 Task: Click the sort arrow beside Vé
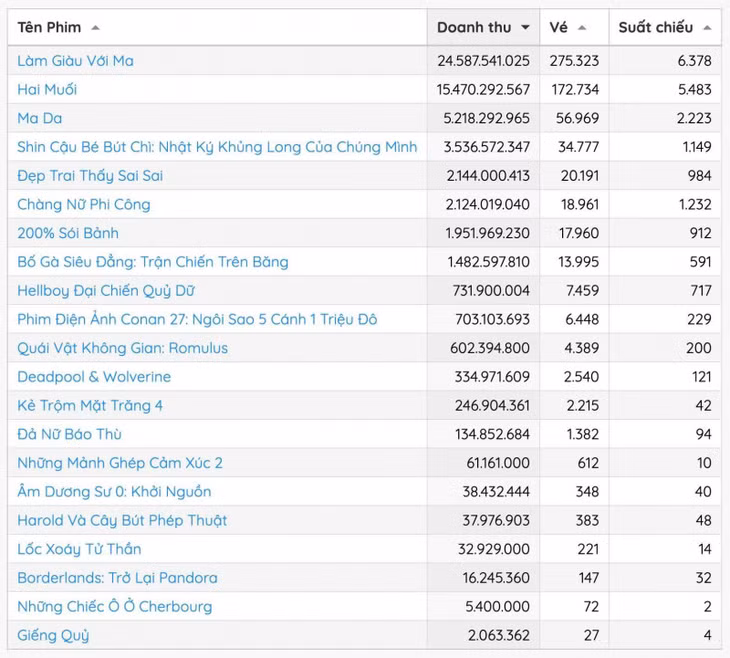pyautogui.click(x=581, y=28)
